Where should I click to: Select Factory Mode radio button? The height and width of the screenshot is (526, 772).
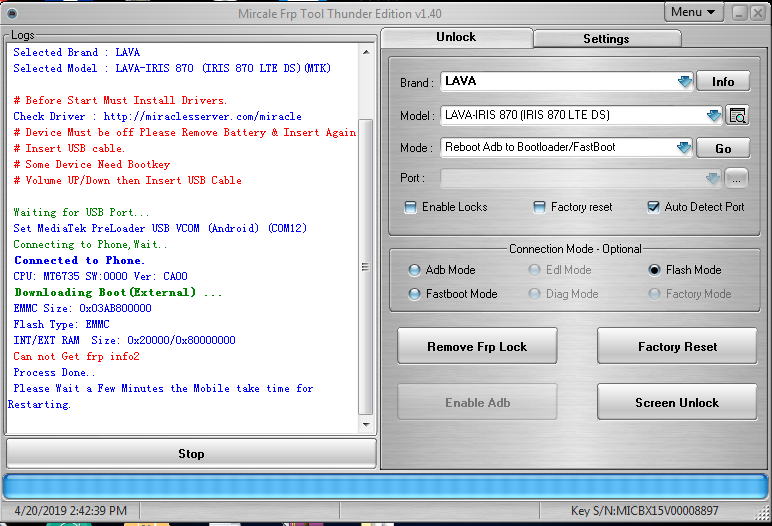(x=689, y=294)
